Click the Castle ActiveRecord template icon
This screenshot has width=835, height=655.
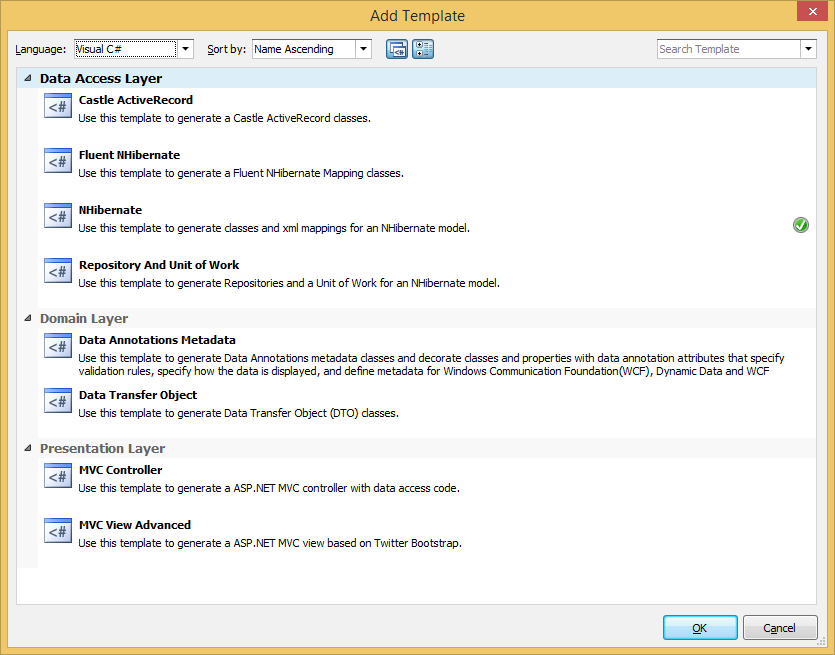pos(58,106)
